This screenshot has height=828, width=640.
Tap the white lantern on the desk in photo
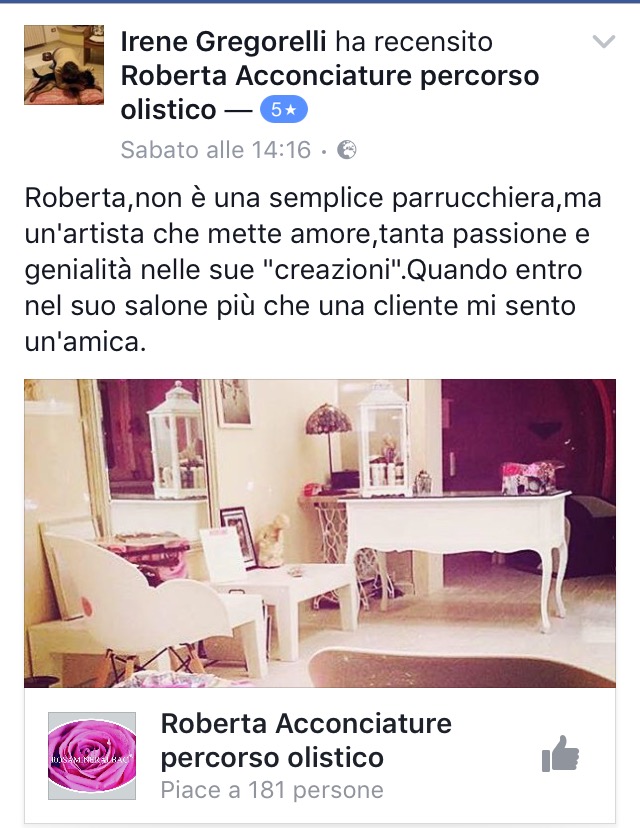(x=384, y=440)
